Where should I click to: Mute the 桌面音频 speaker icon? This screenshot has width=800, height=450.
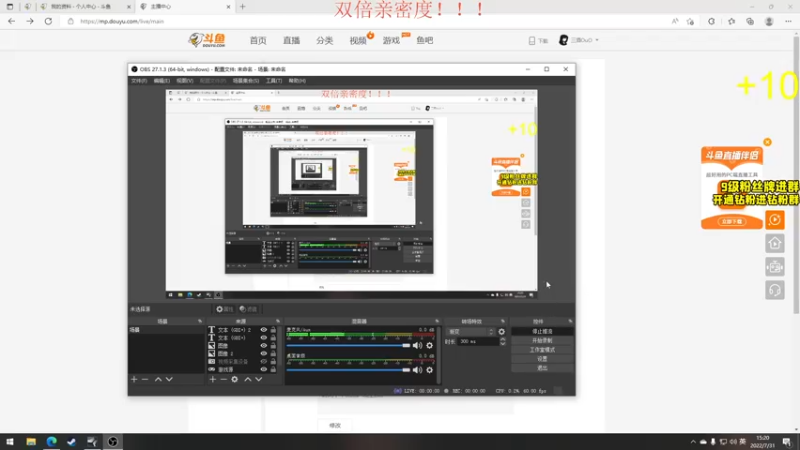pos(417,370)
